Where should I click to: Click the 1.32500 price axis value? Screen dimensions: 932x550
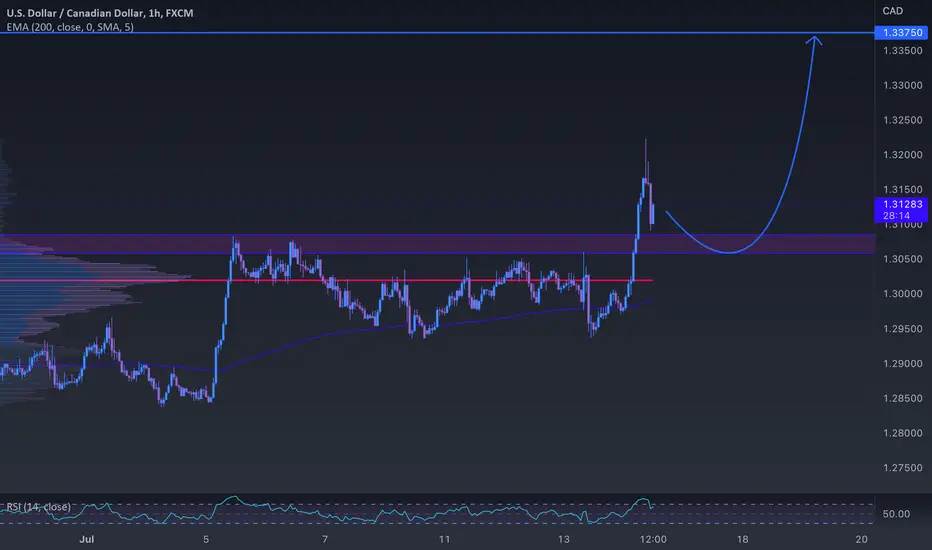[x=902, y=120]
